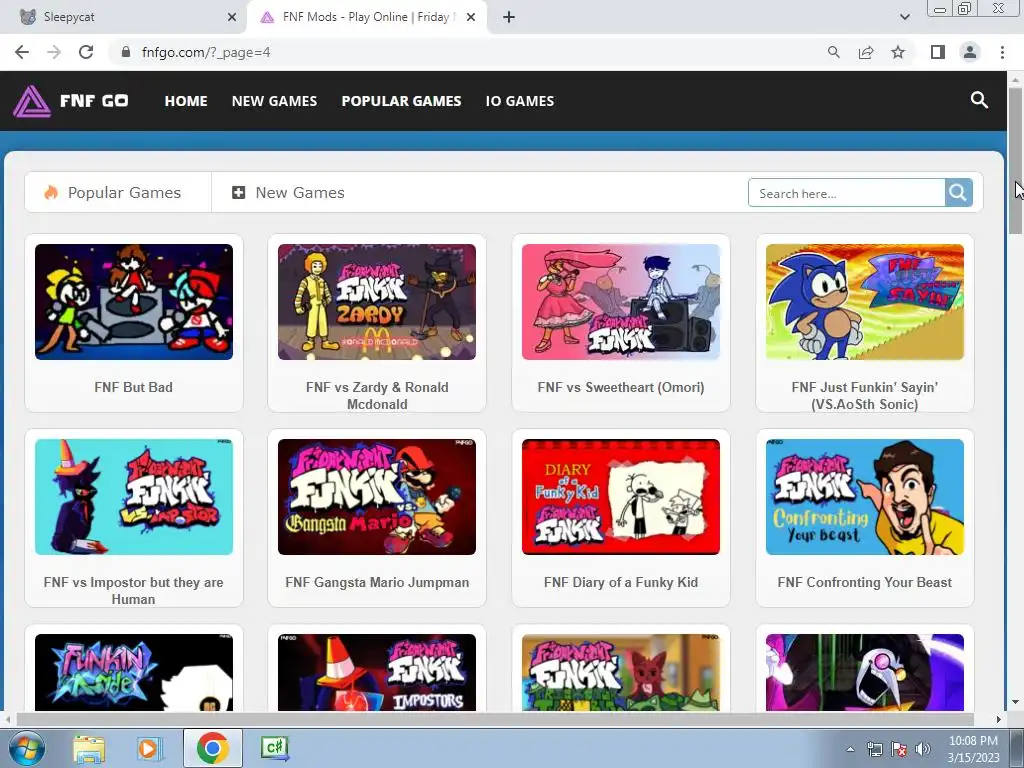1024x768 pixels.
Task: Open FNF Just Funkin' Sayin' link
Action: (x=865, y=396)
